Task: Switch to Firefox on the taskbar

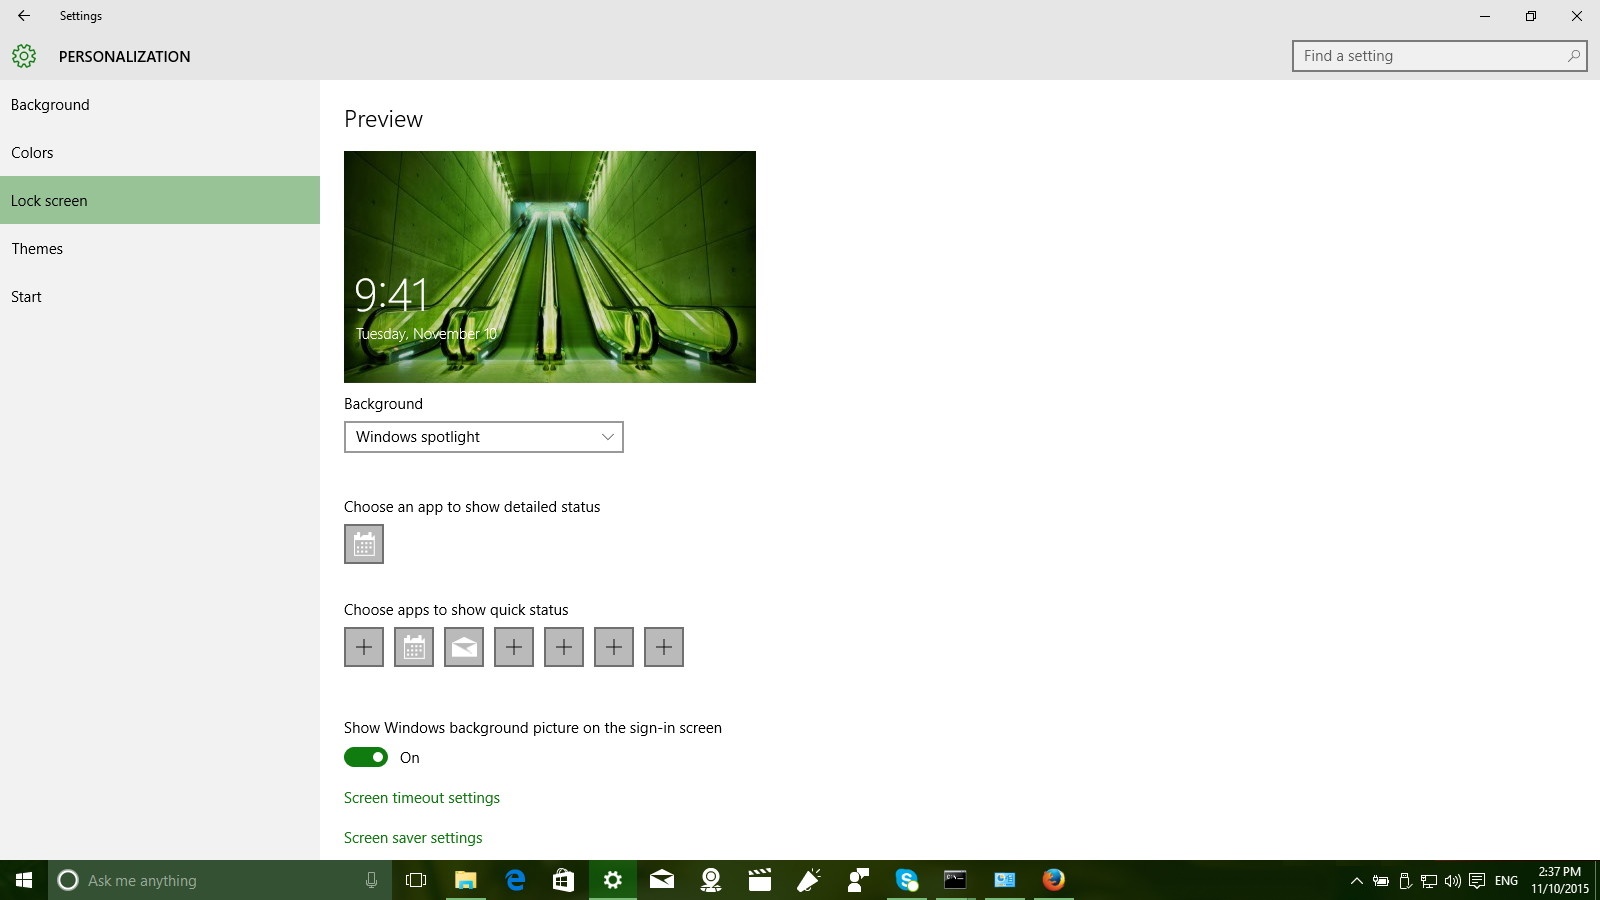Action: point(1054,880)
